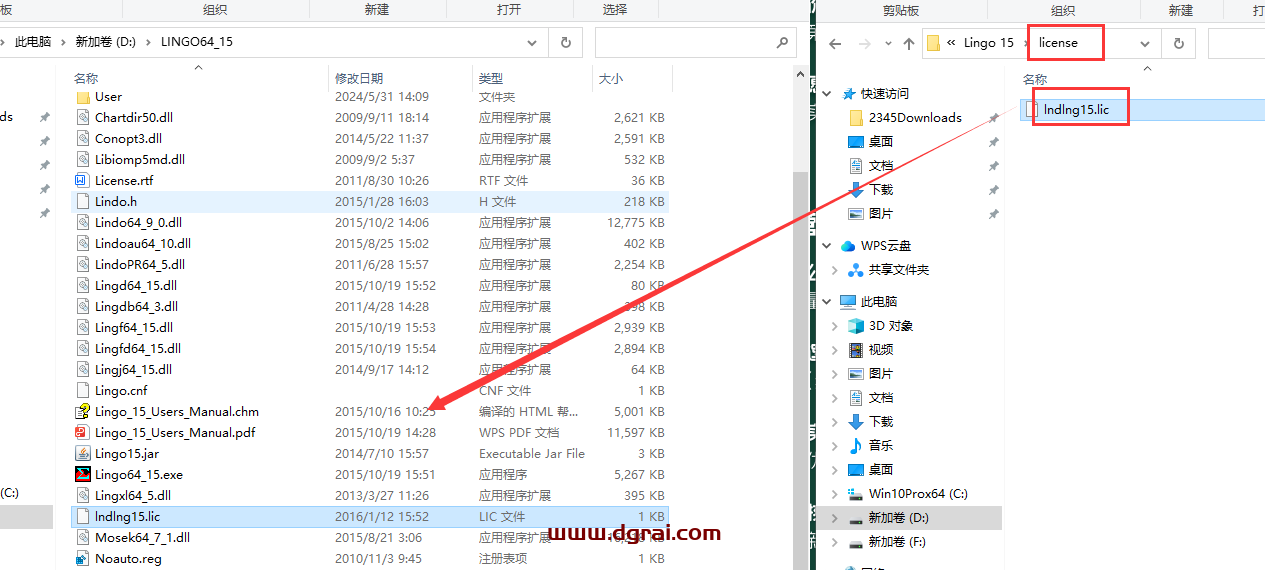Click the Lingo15.jar Java icon

coord(83,453)
